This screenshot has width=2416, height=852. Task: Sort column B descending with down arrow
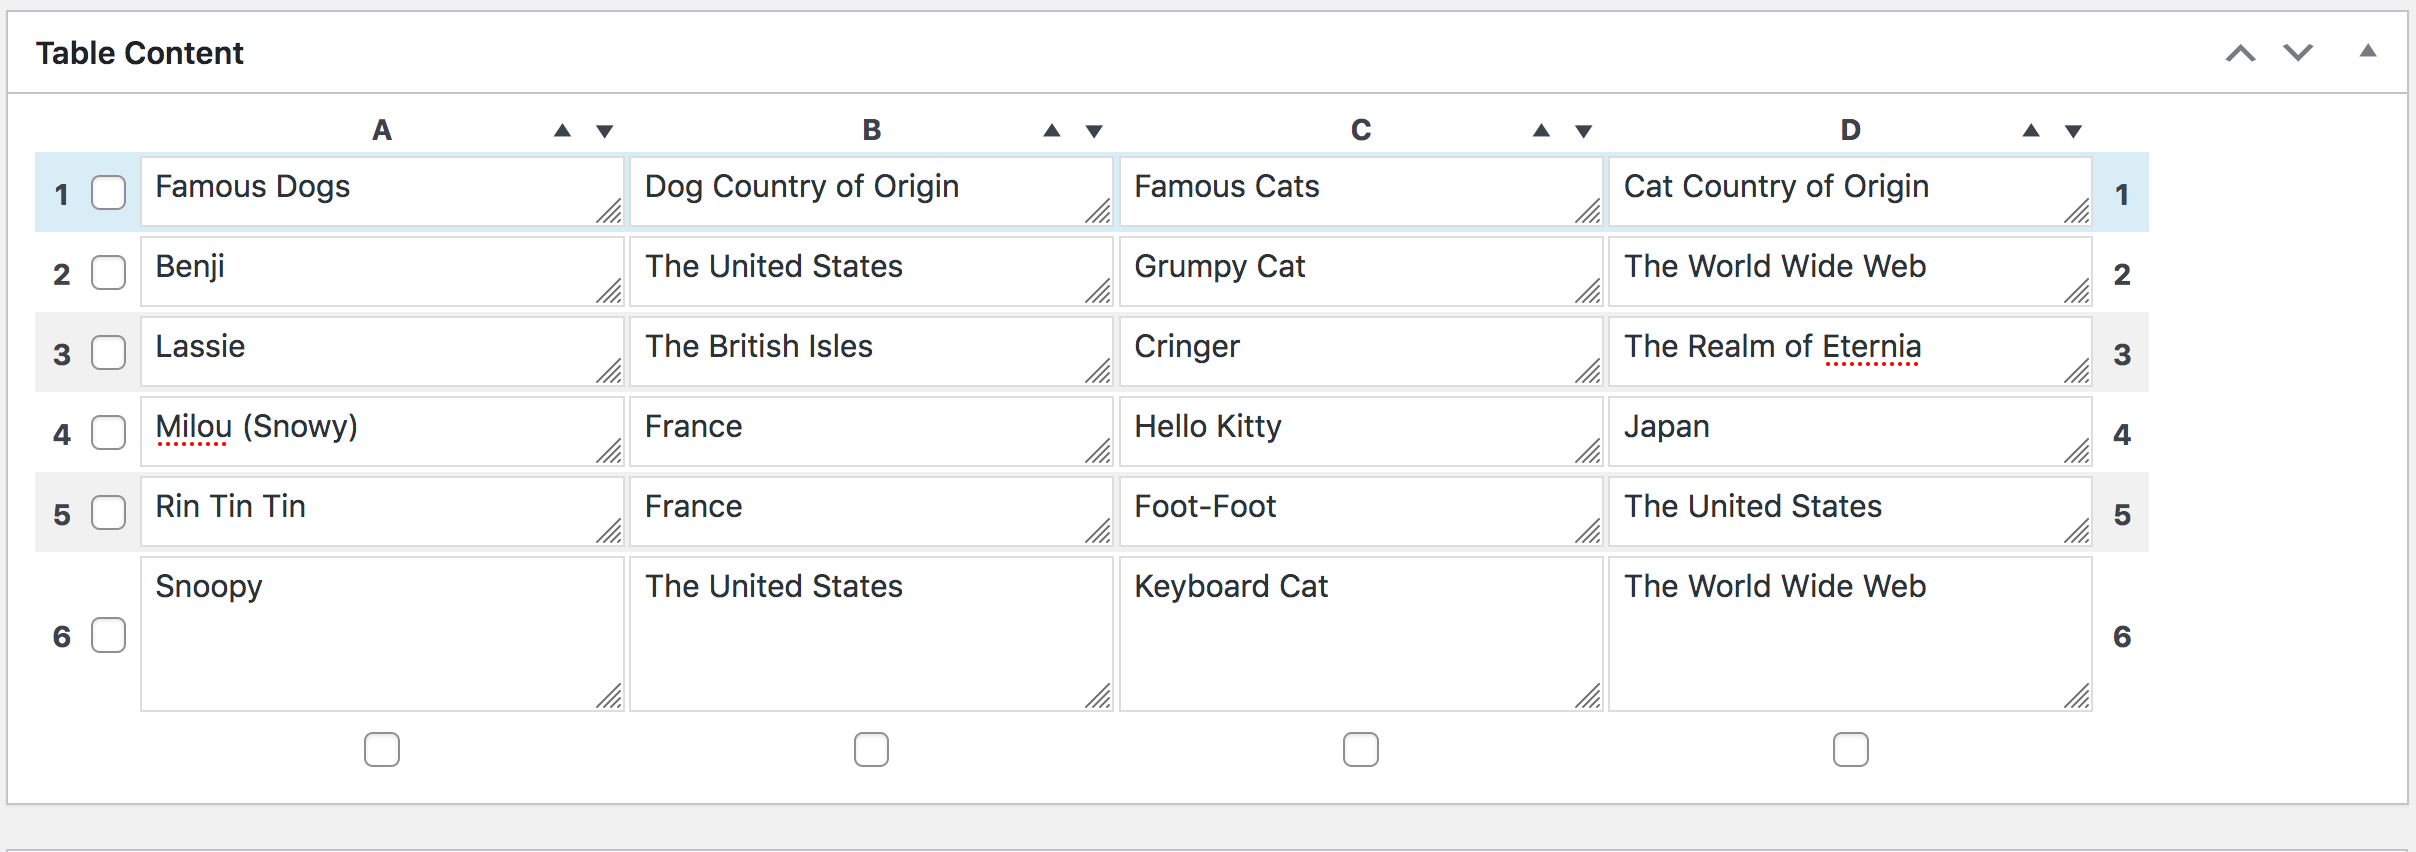pyautogui.click(x=1094, y=131)
